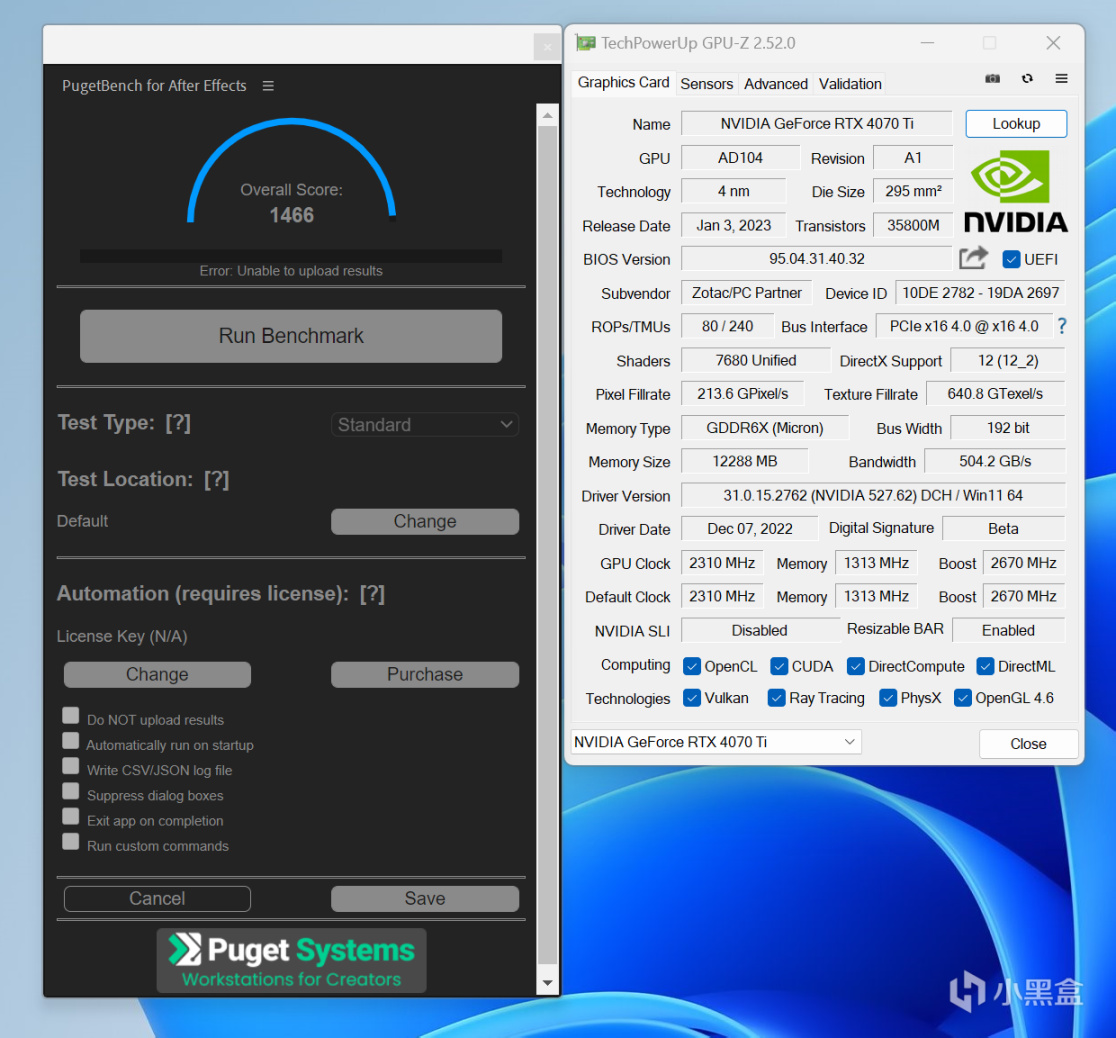The image size is (1116, 1038).
Task: Toggle the OpenGL 4.6 checkbox
Action: (x=962, y=698)
